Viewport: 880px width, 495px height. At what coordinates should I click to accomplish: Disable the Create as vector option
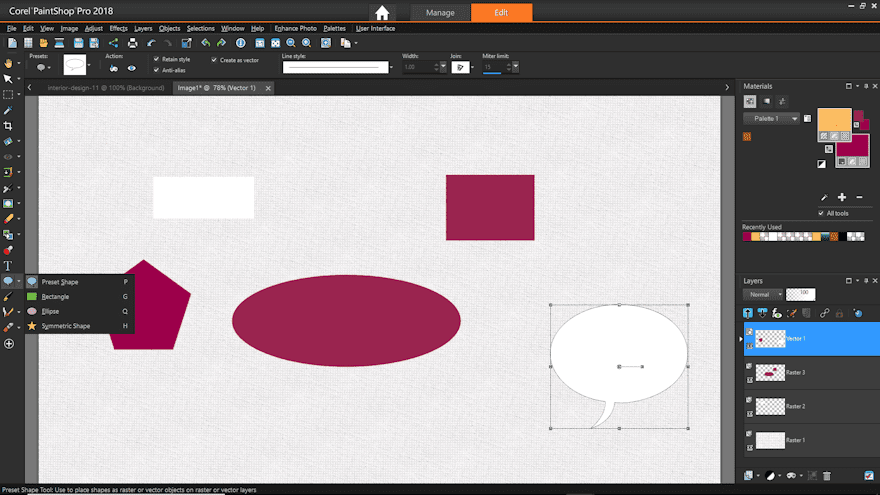pos(214,59)
